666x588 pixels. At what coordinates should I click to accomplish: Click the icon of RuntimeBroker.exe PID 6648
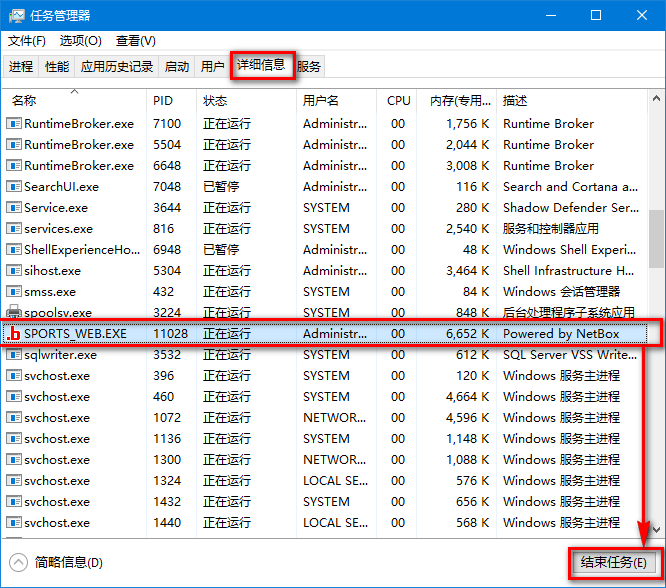coord(14,166)
